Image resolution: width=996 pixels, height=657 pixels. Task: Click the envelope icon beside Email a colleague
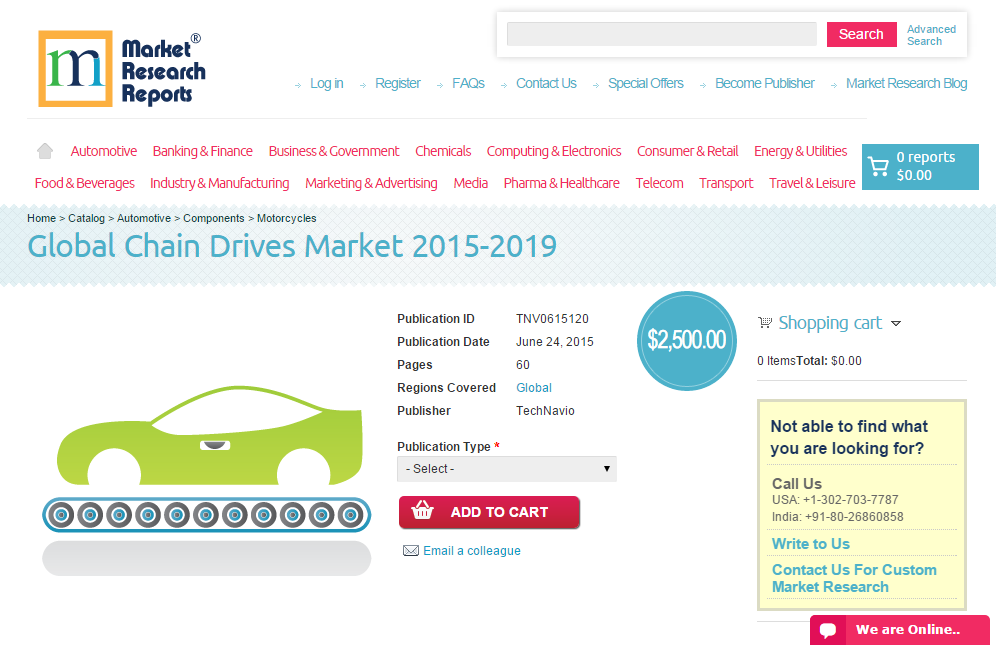click(411, 550)
